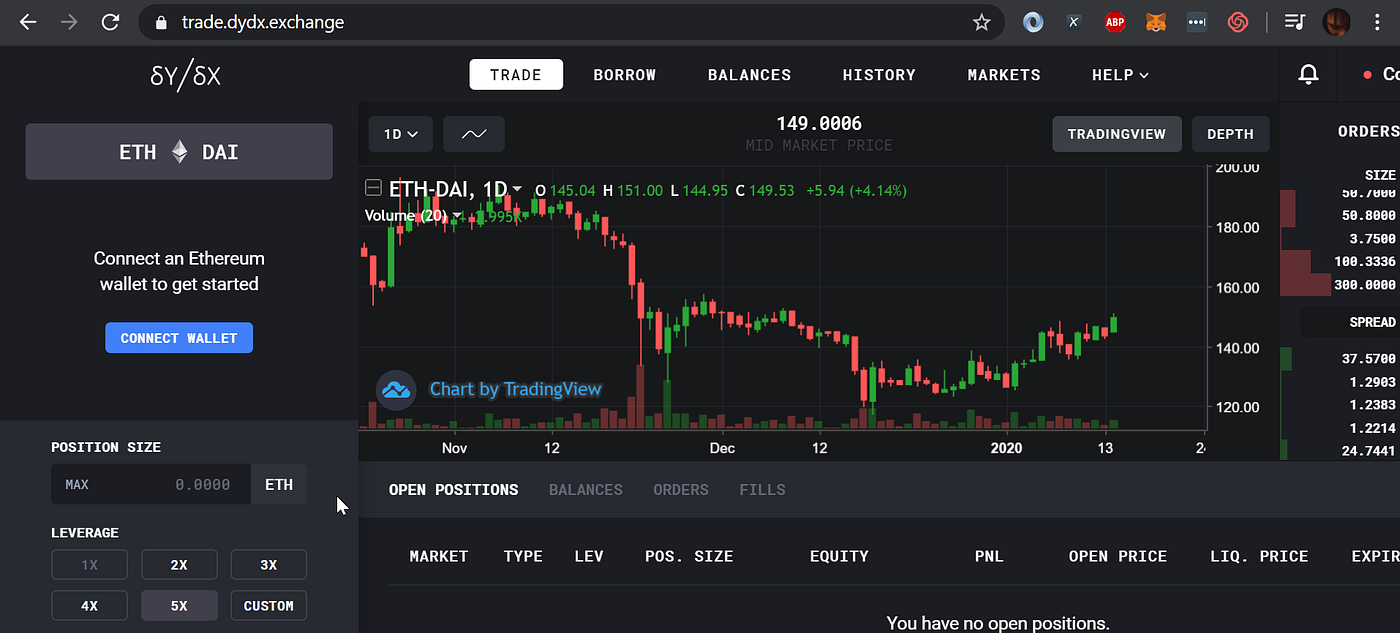Screen dimensions: 1400x633
Task: Click the EQUITY column header
Action: click(x=839, y=556)
